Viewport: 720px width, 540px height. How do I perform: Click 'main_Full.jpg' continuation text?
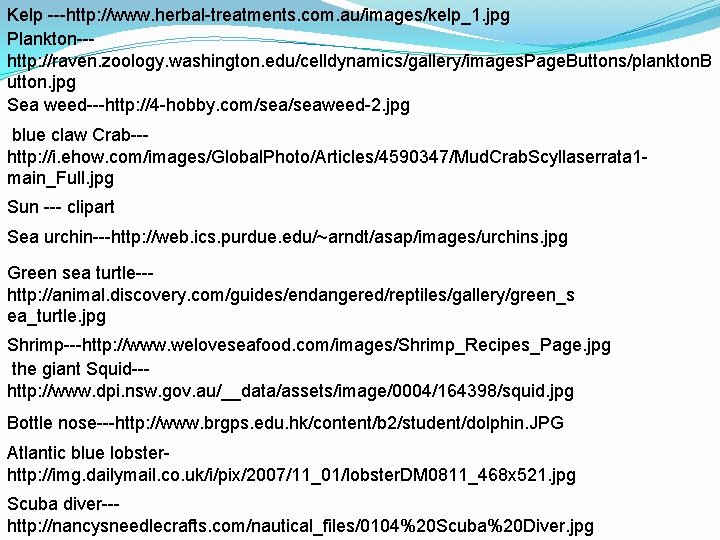[60, 179]
